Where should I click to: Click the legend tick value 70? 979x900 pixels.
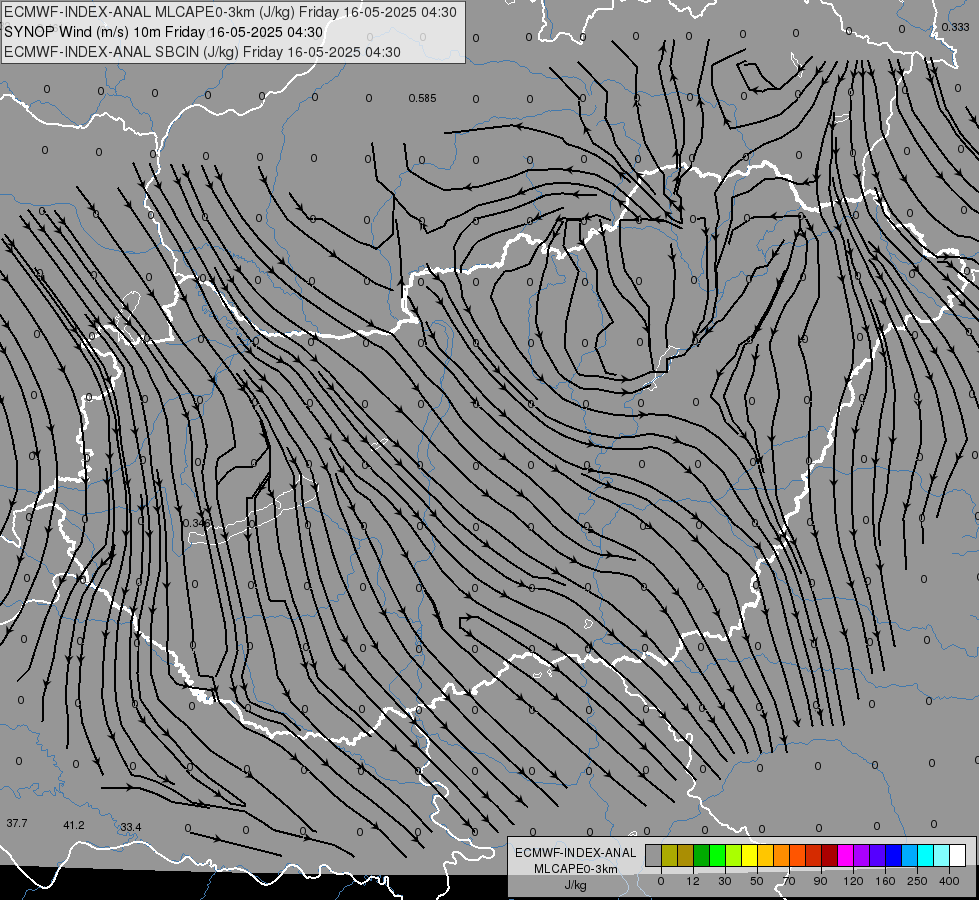click(x=789, y=881)
